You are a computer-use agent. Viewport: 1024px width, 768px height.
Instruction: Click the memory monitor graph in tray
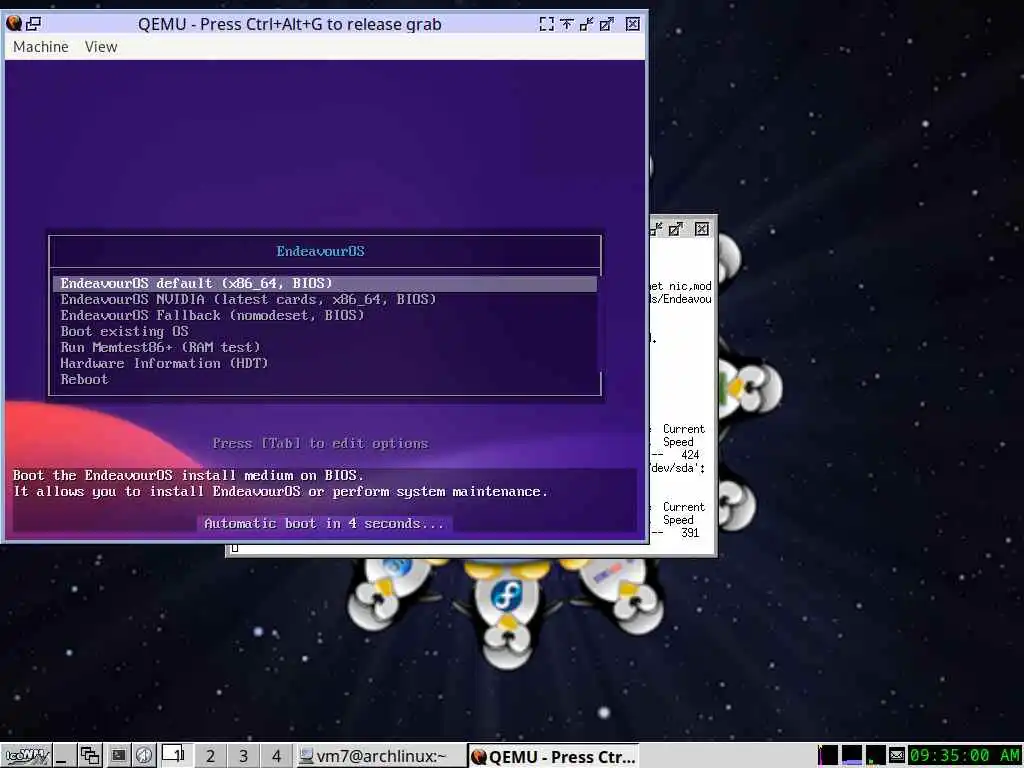852,756
